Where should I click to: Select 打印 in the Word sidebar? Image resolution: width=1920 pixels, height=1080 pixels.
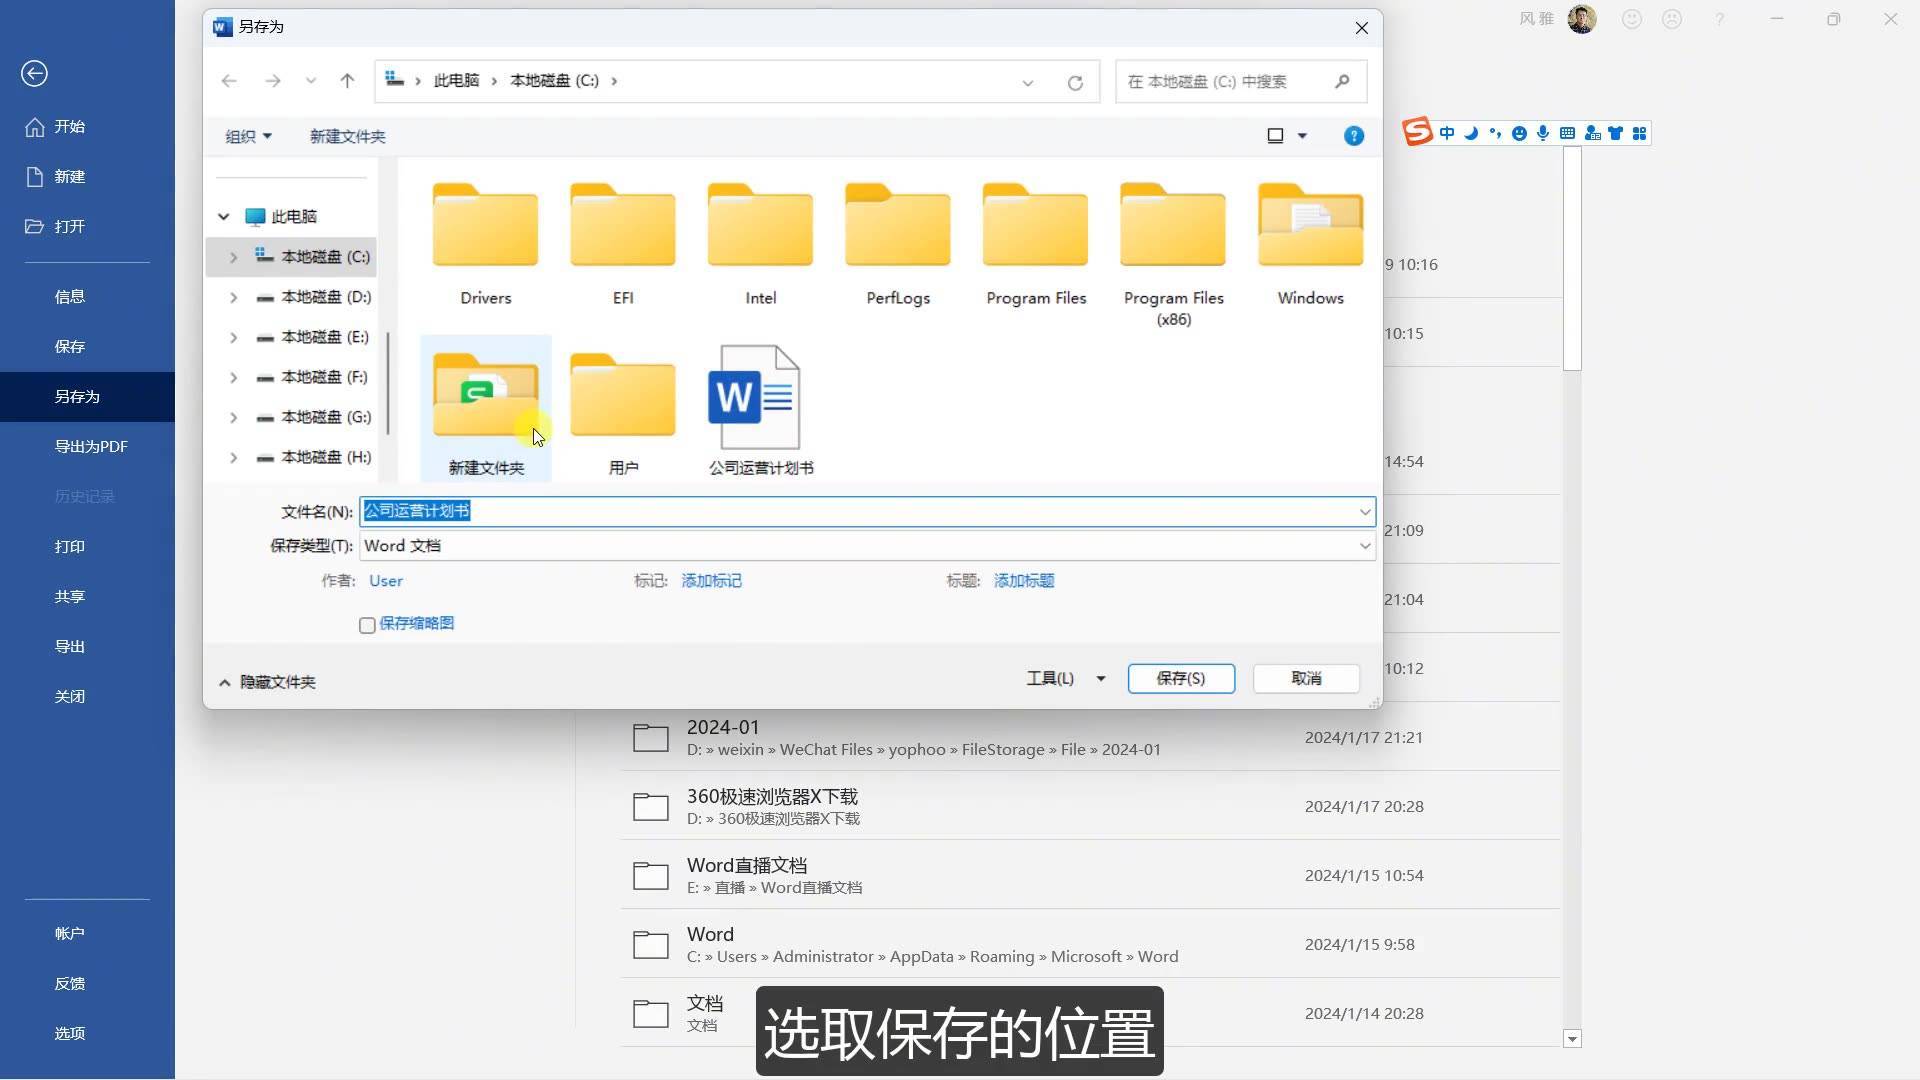(70, 547)
